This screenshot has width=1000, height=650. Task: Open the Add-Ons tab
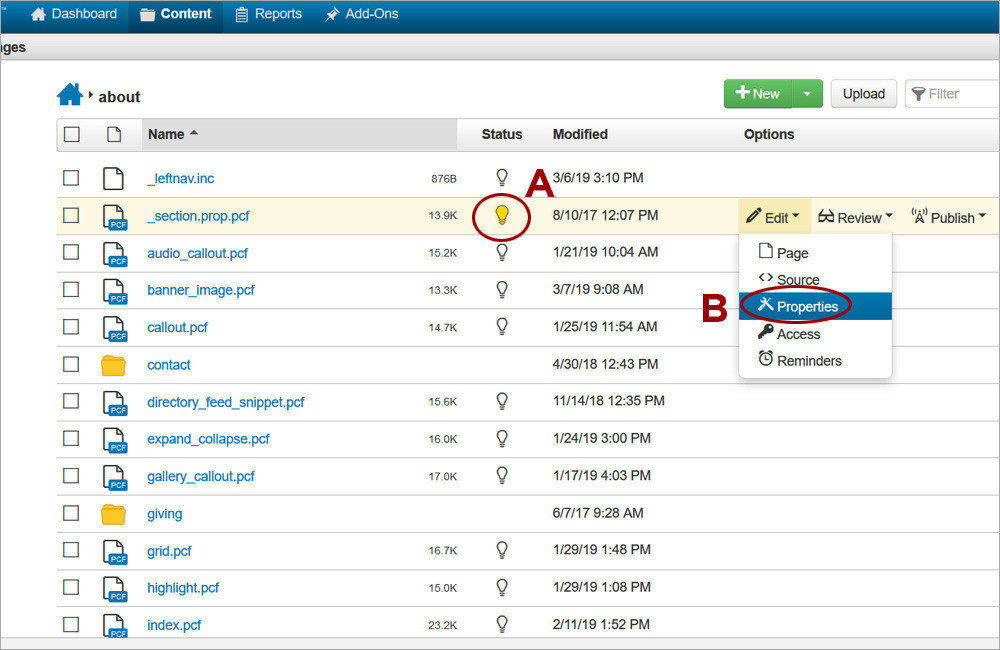pyautogui.click(x=362, y=14)
